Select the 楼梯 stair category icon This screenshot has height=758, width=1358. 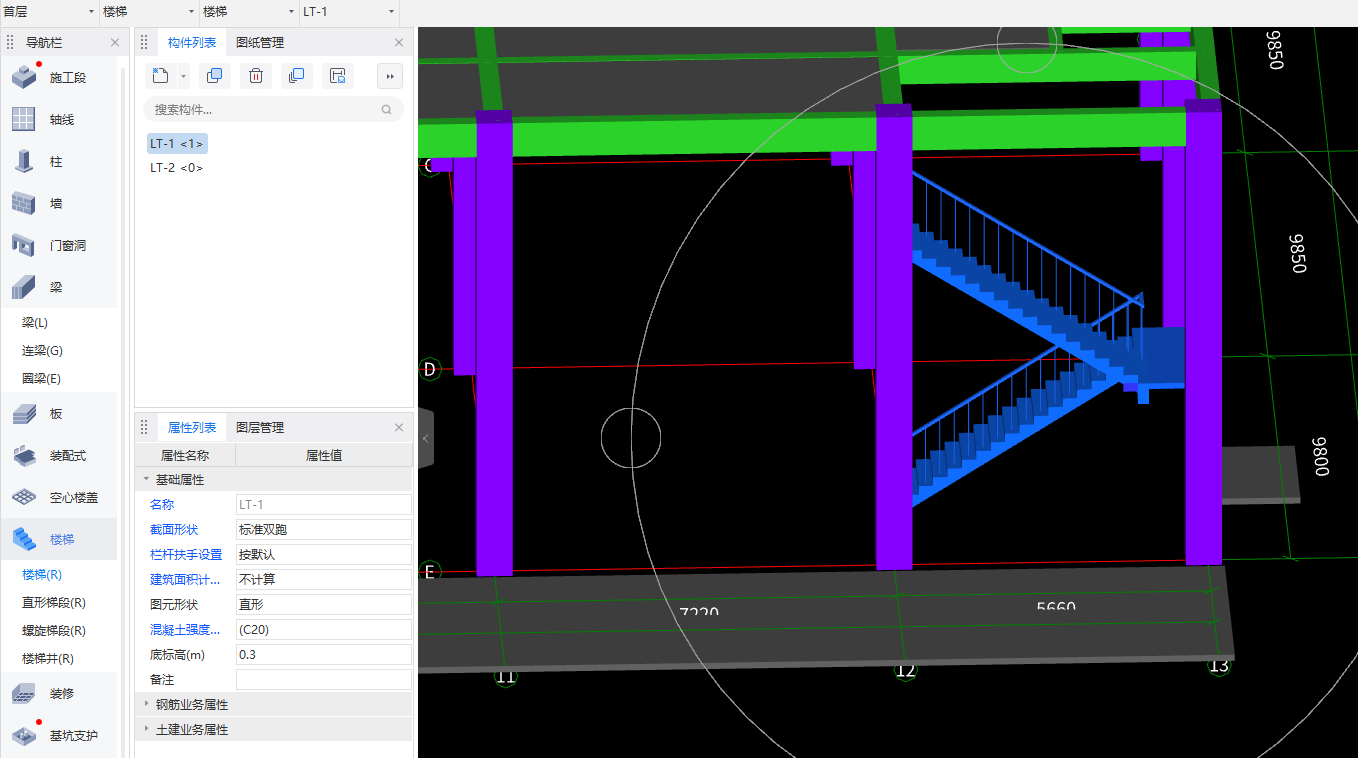[23, 539]
